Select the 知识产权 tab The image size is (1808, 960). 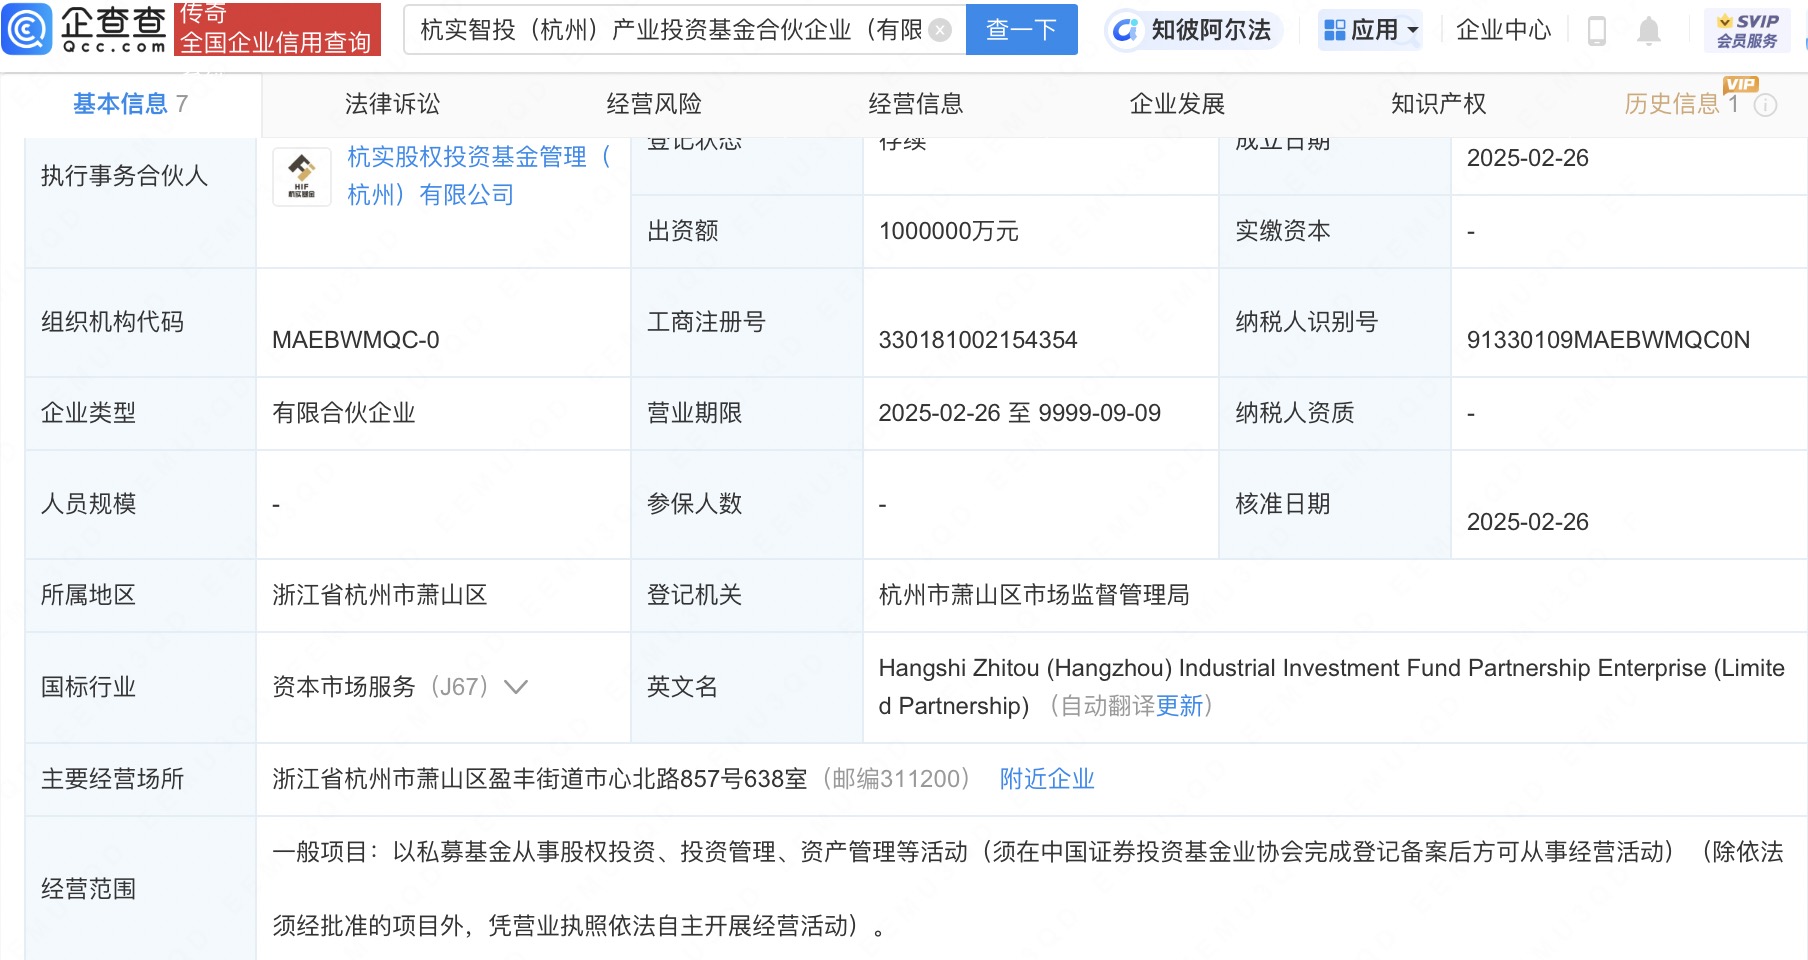click(x=1439, y=104)
